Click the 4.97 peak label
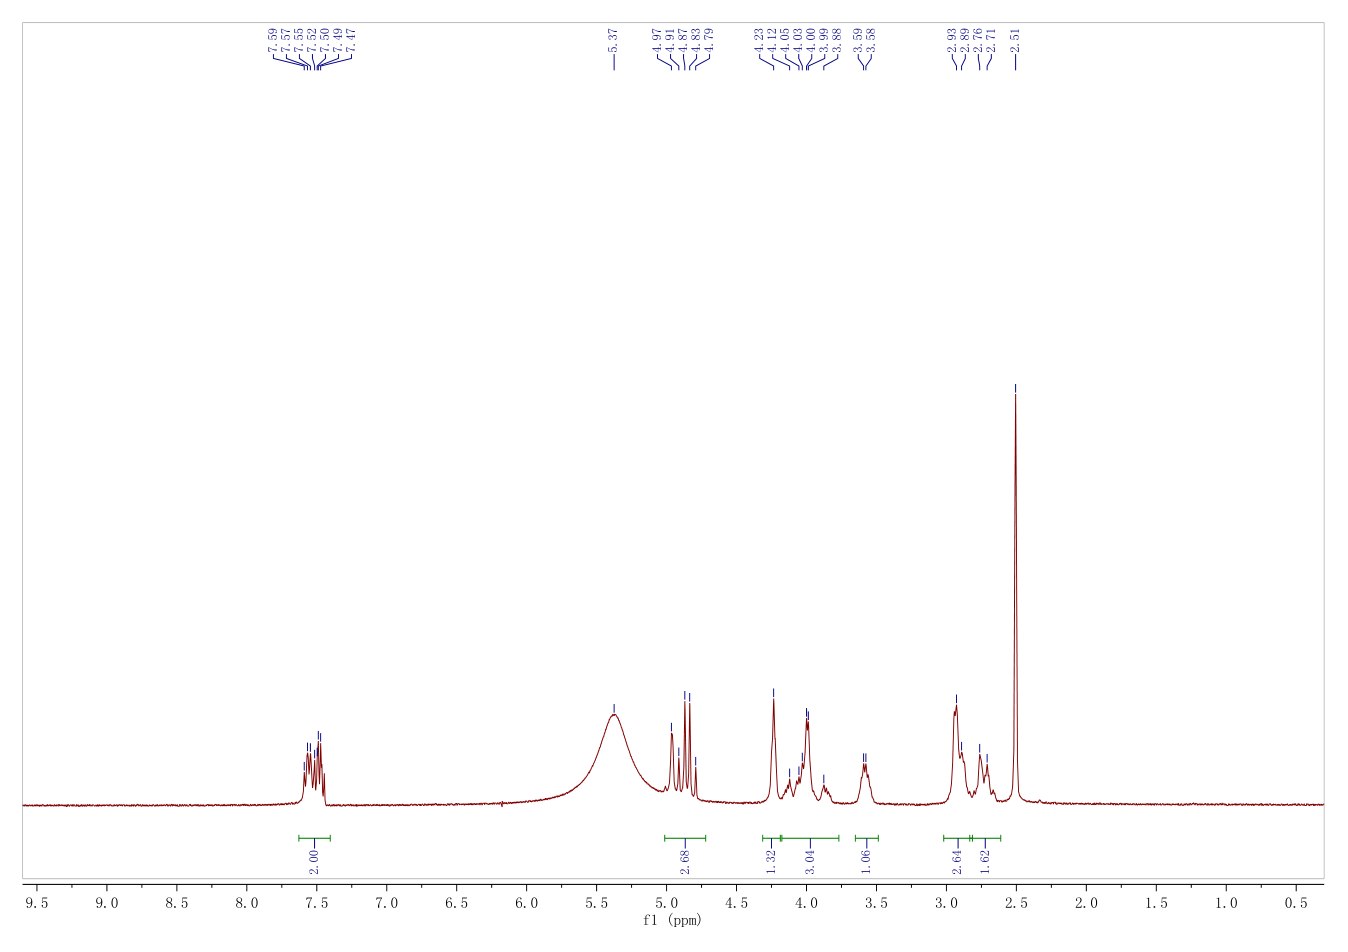This screenshot has height=952, width=1348. [657, 41]
